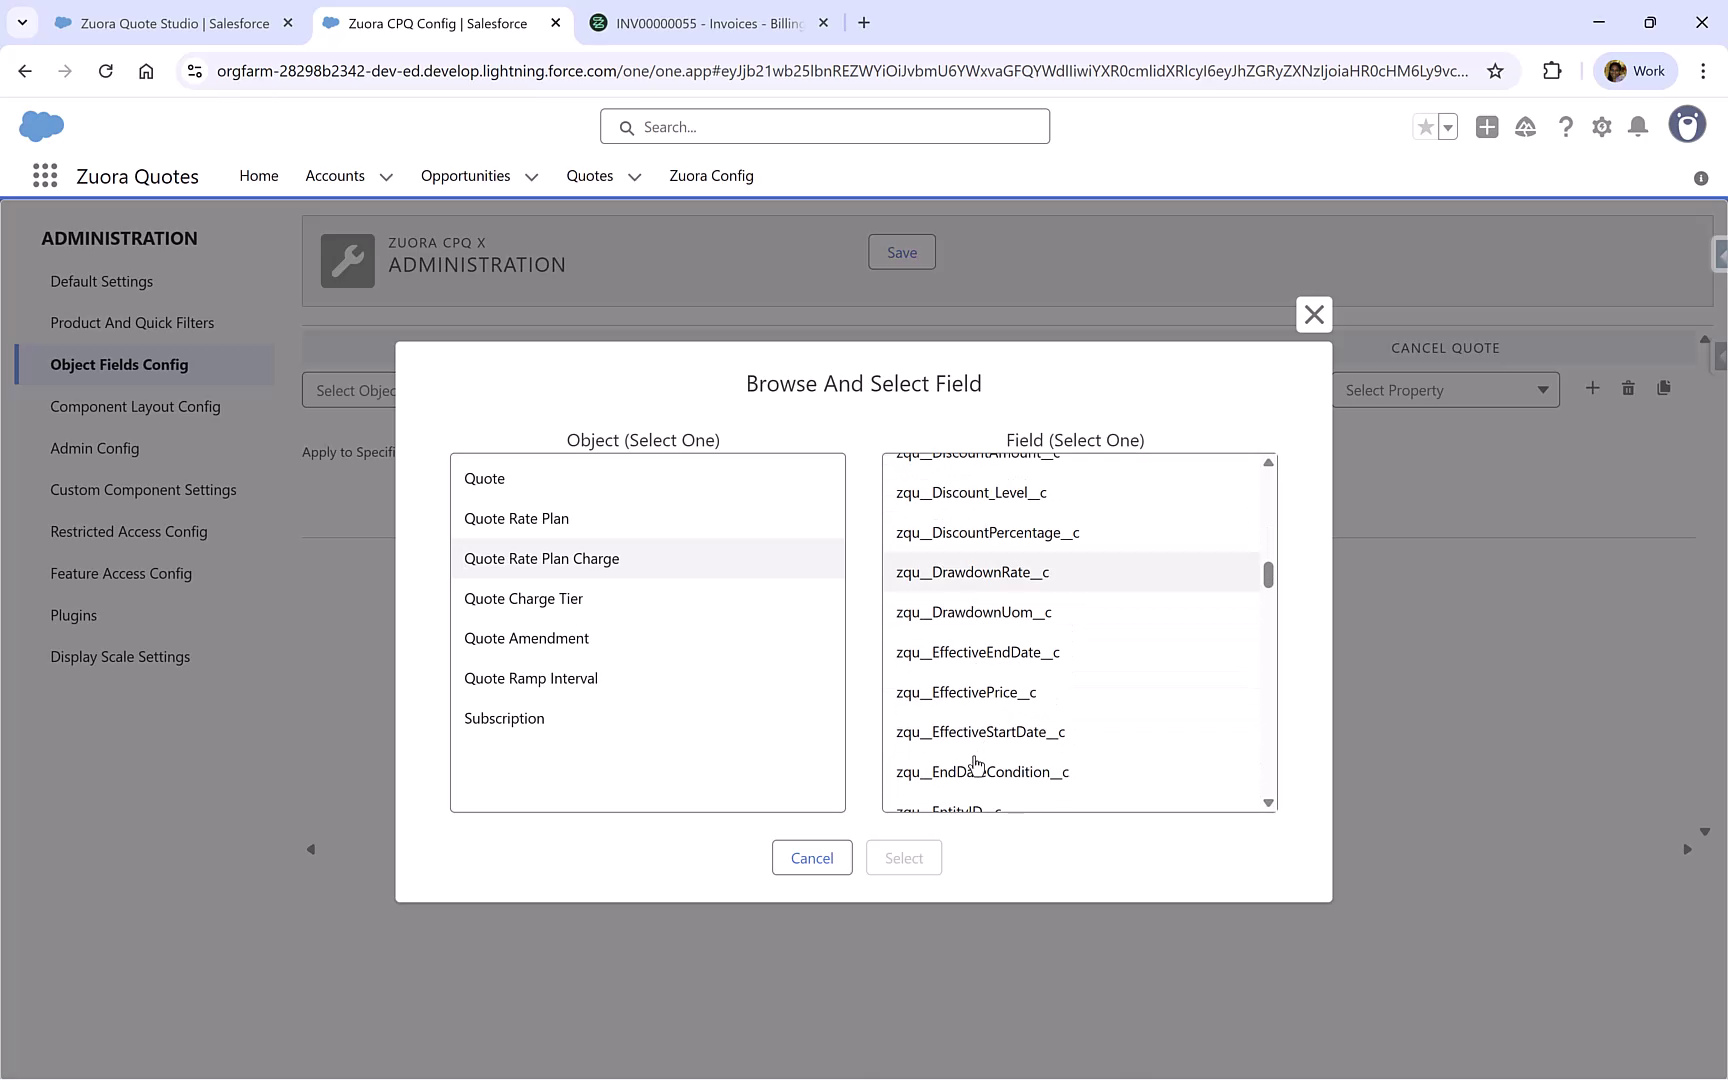
Task: Switch to the Zuora Config tab
Action: (711, 176)
